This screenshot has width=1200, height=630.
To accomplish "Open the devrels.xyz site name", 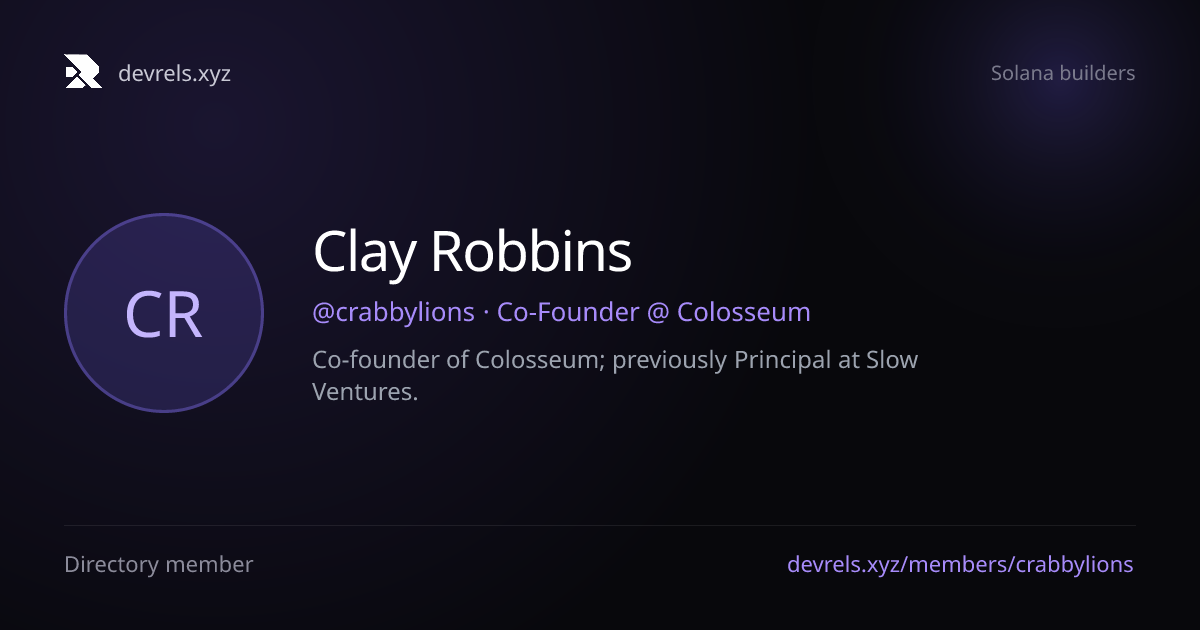I will coord(174,73).
